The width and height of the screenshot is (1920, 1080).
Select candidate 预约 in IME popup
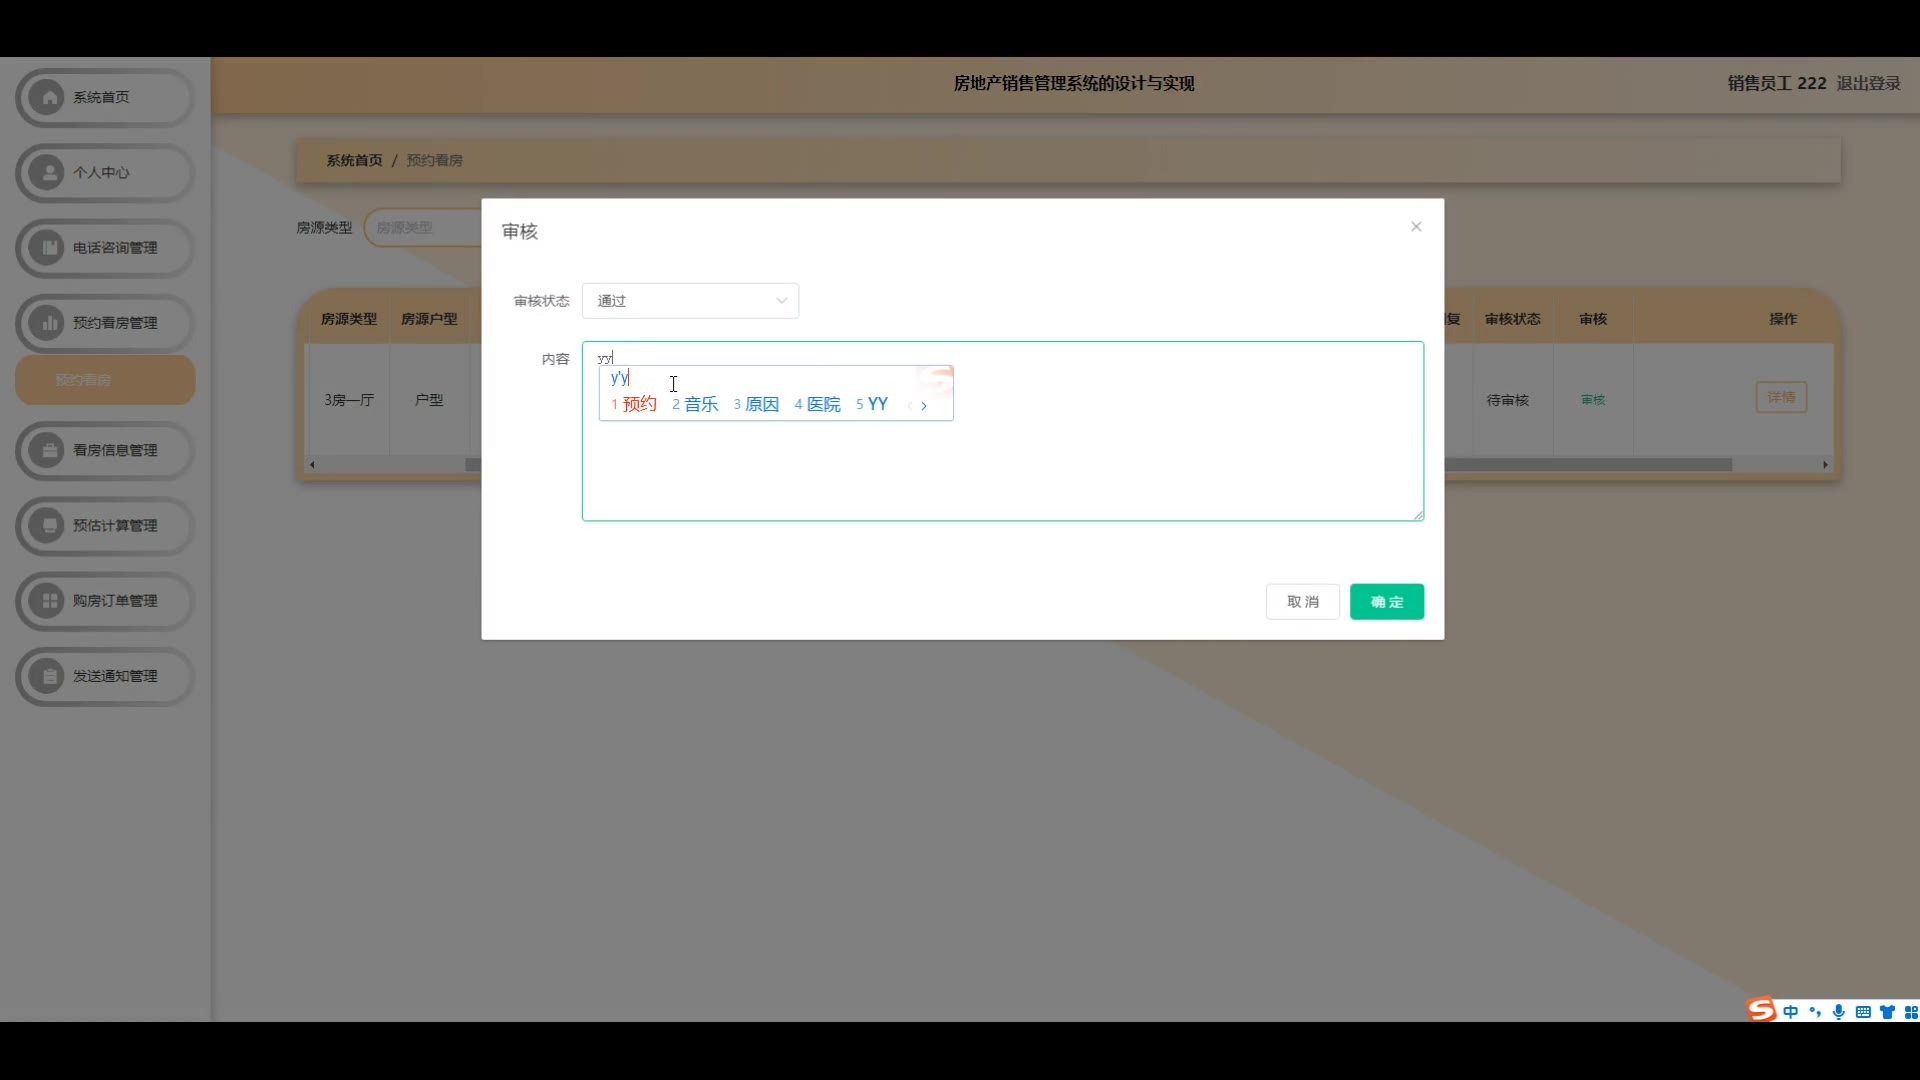coord(638,404)
